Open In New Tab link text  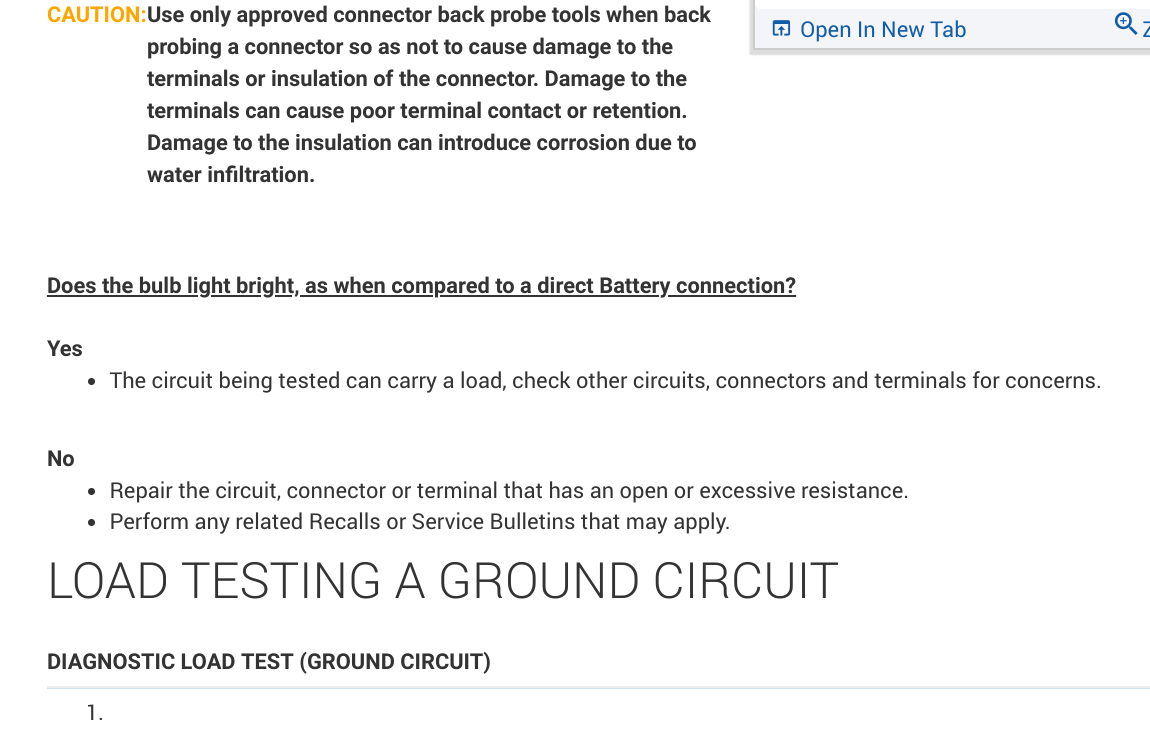click(x=883, y=30)
